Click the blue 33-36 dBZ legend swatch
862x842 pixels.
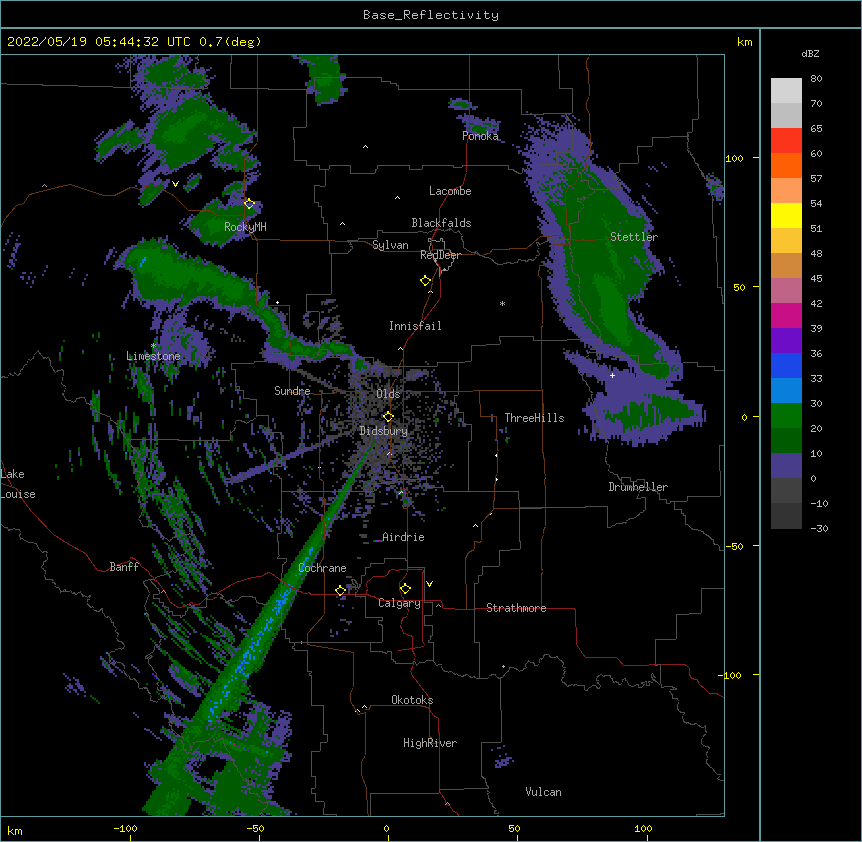tap(786, 365)
